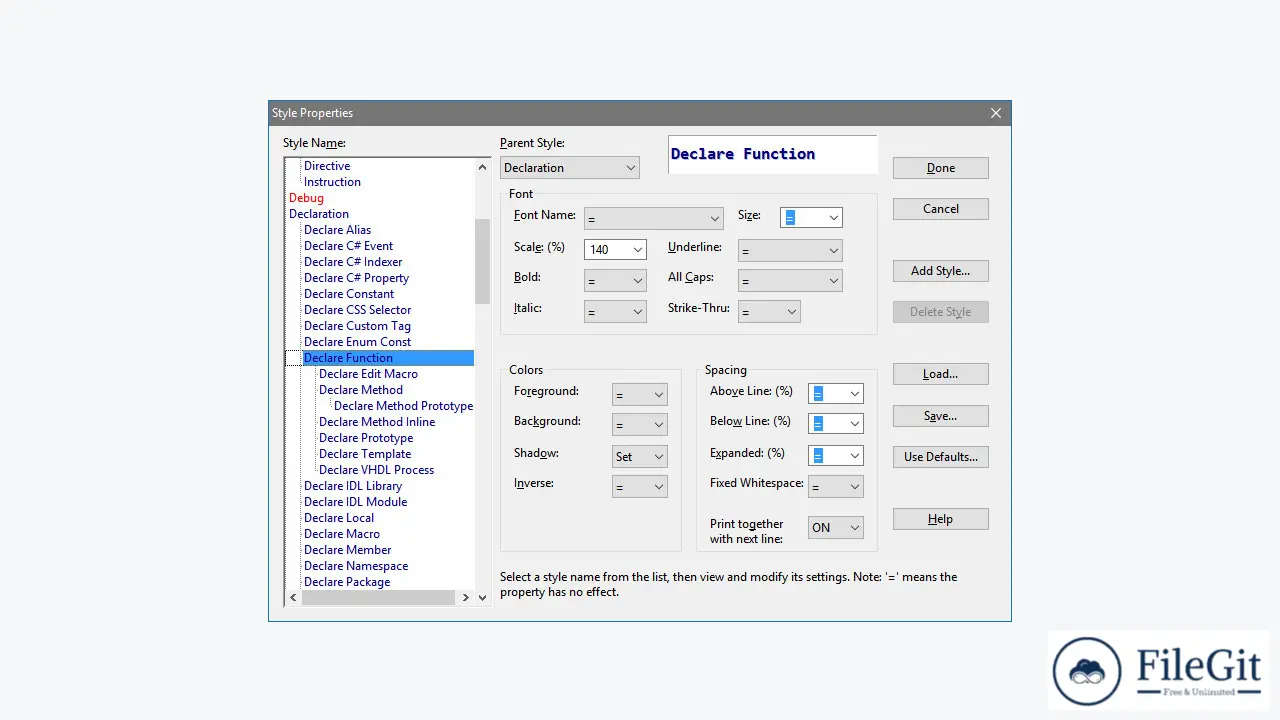Image resolution: width=1280 pixels, height=720 pixels.
Task: Open the Italic dropdown
Action: [615, 312]
